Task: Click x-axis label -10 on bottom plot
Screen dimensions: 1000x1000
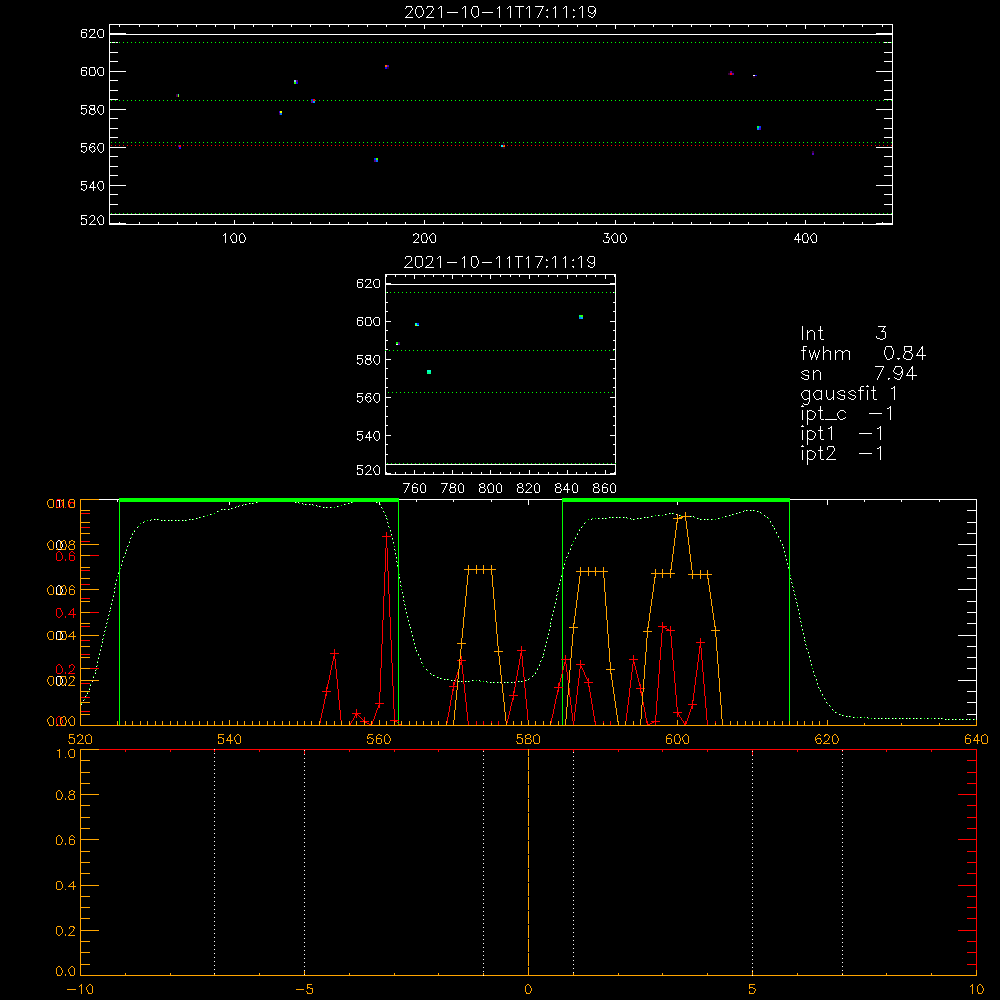Action: pos(80,989)
